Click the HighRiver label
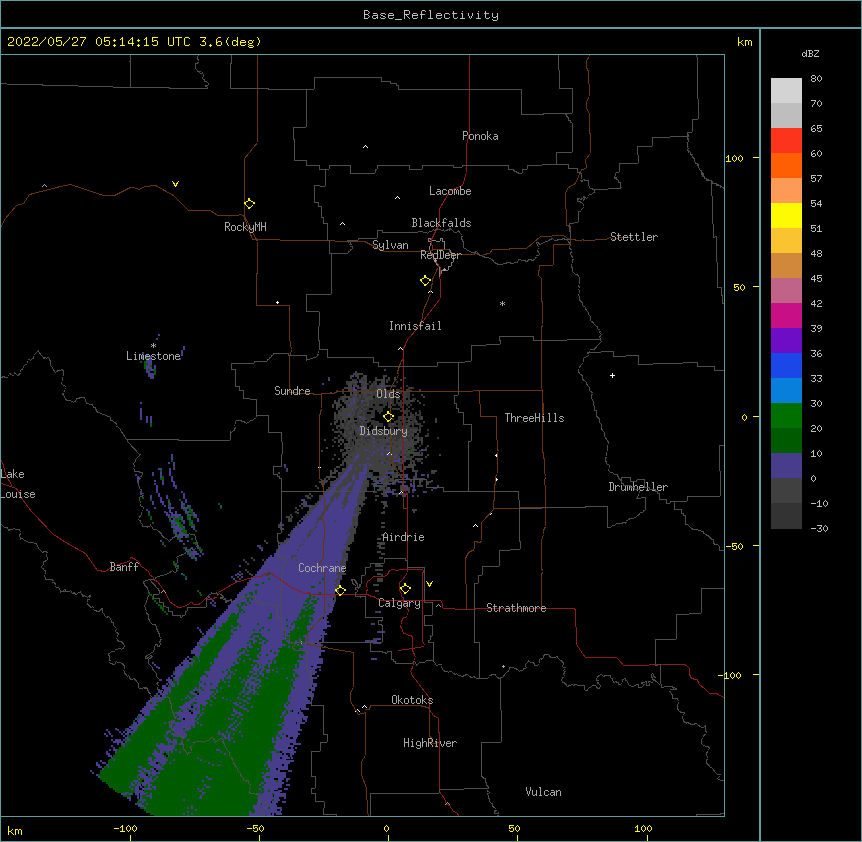This screenshot has height=842, width=862. coord(430,743)
